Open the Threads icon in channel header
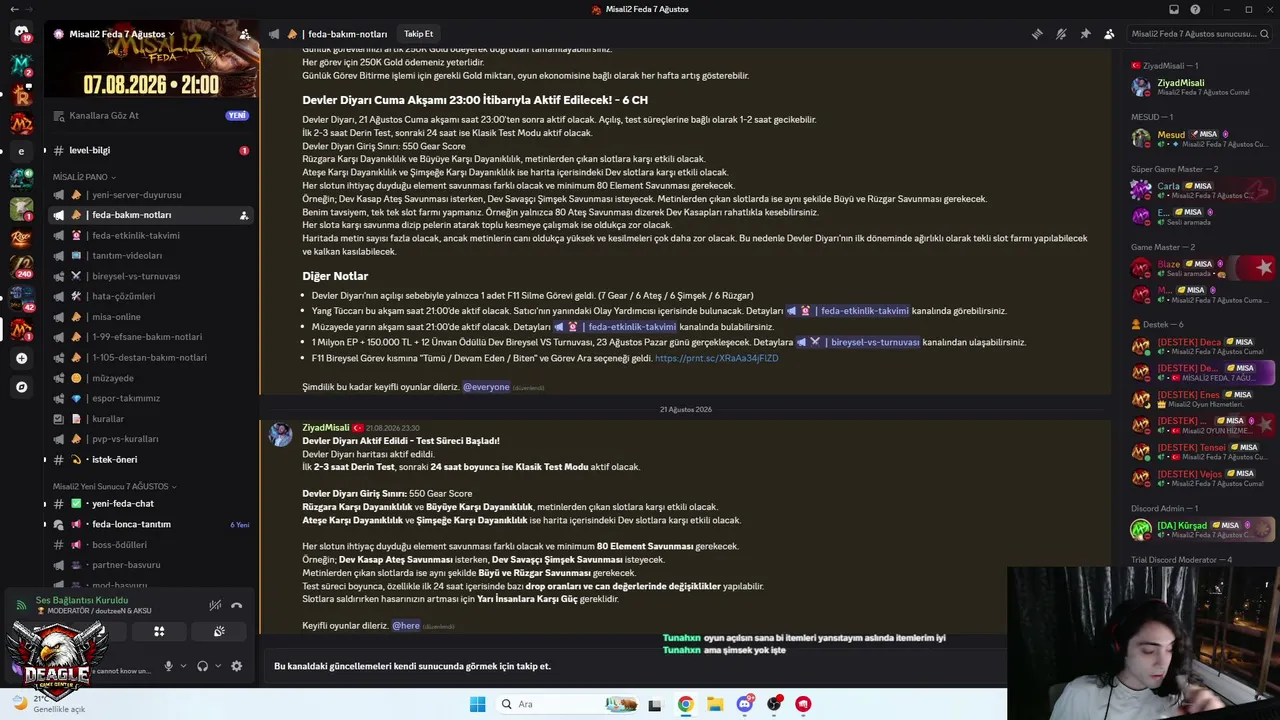This screenshot has height=720, width=1280. (1037, 34)
